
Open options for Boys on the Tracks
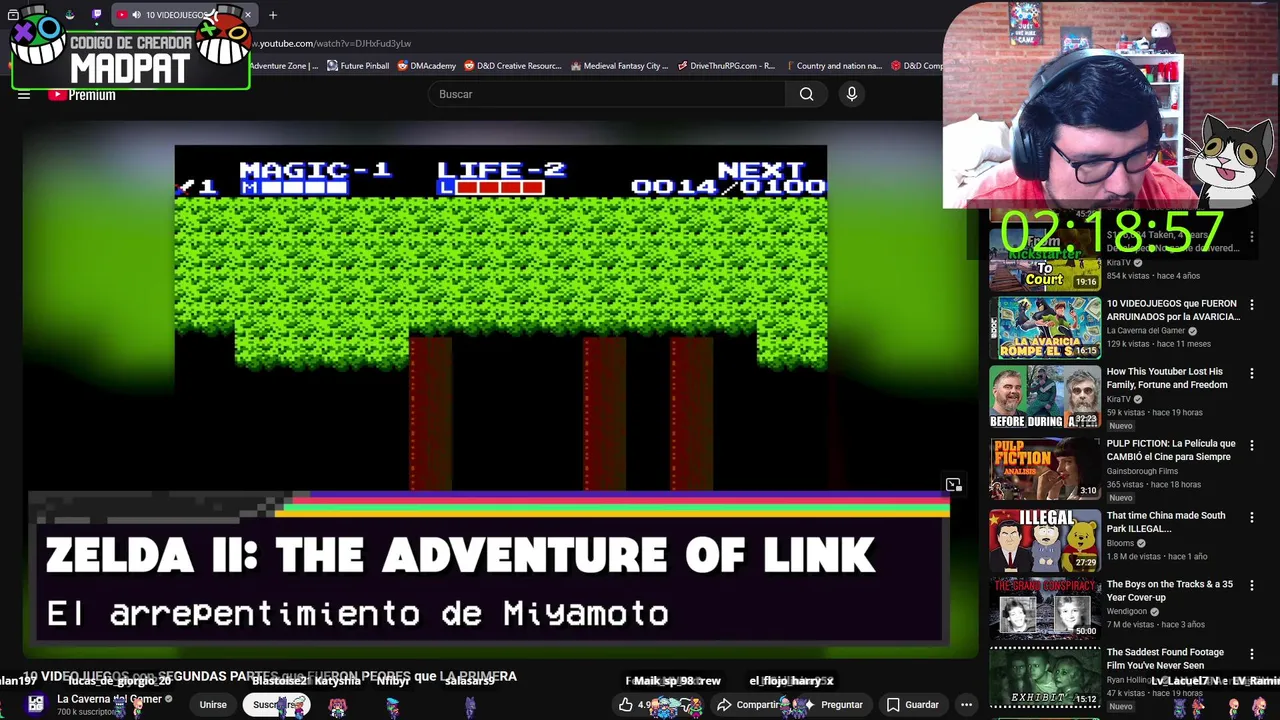pos(1251,586)
